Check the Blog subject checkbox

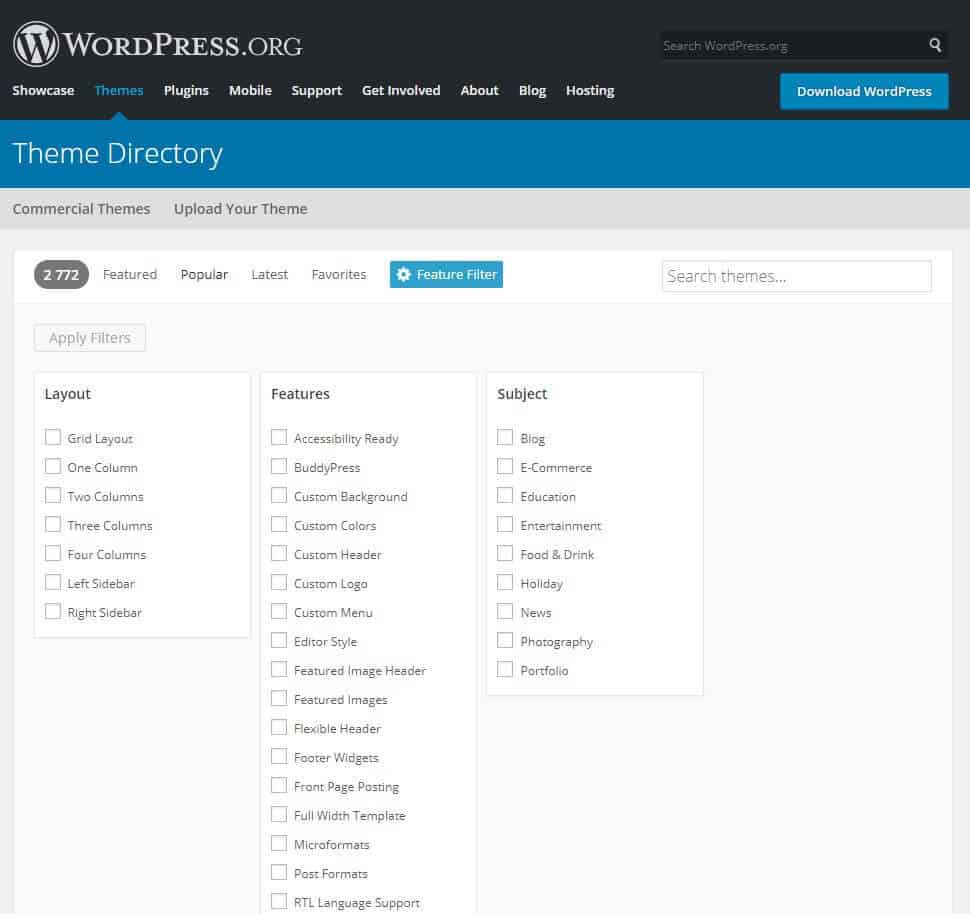505,438
